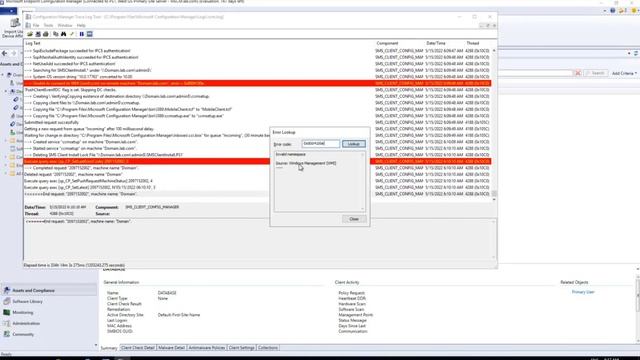Toggle the Show/Hide Details pane icon
The height and width of the screenshot is (360, 640).
coord(90,34)
